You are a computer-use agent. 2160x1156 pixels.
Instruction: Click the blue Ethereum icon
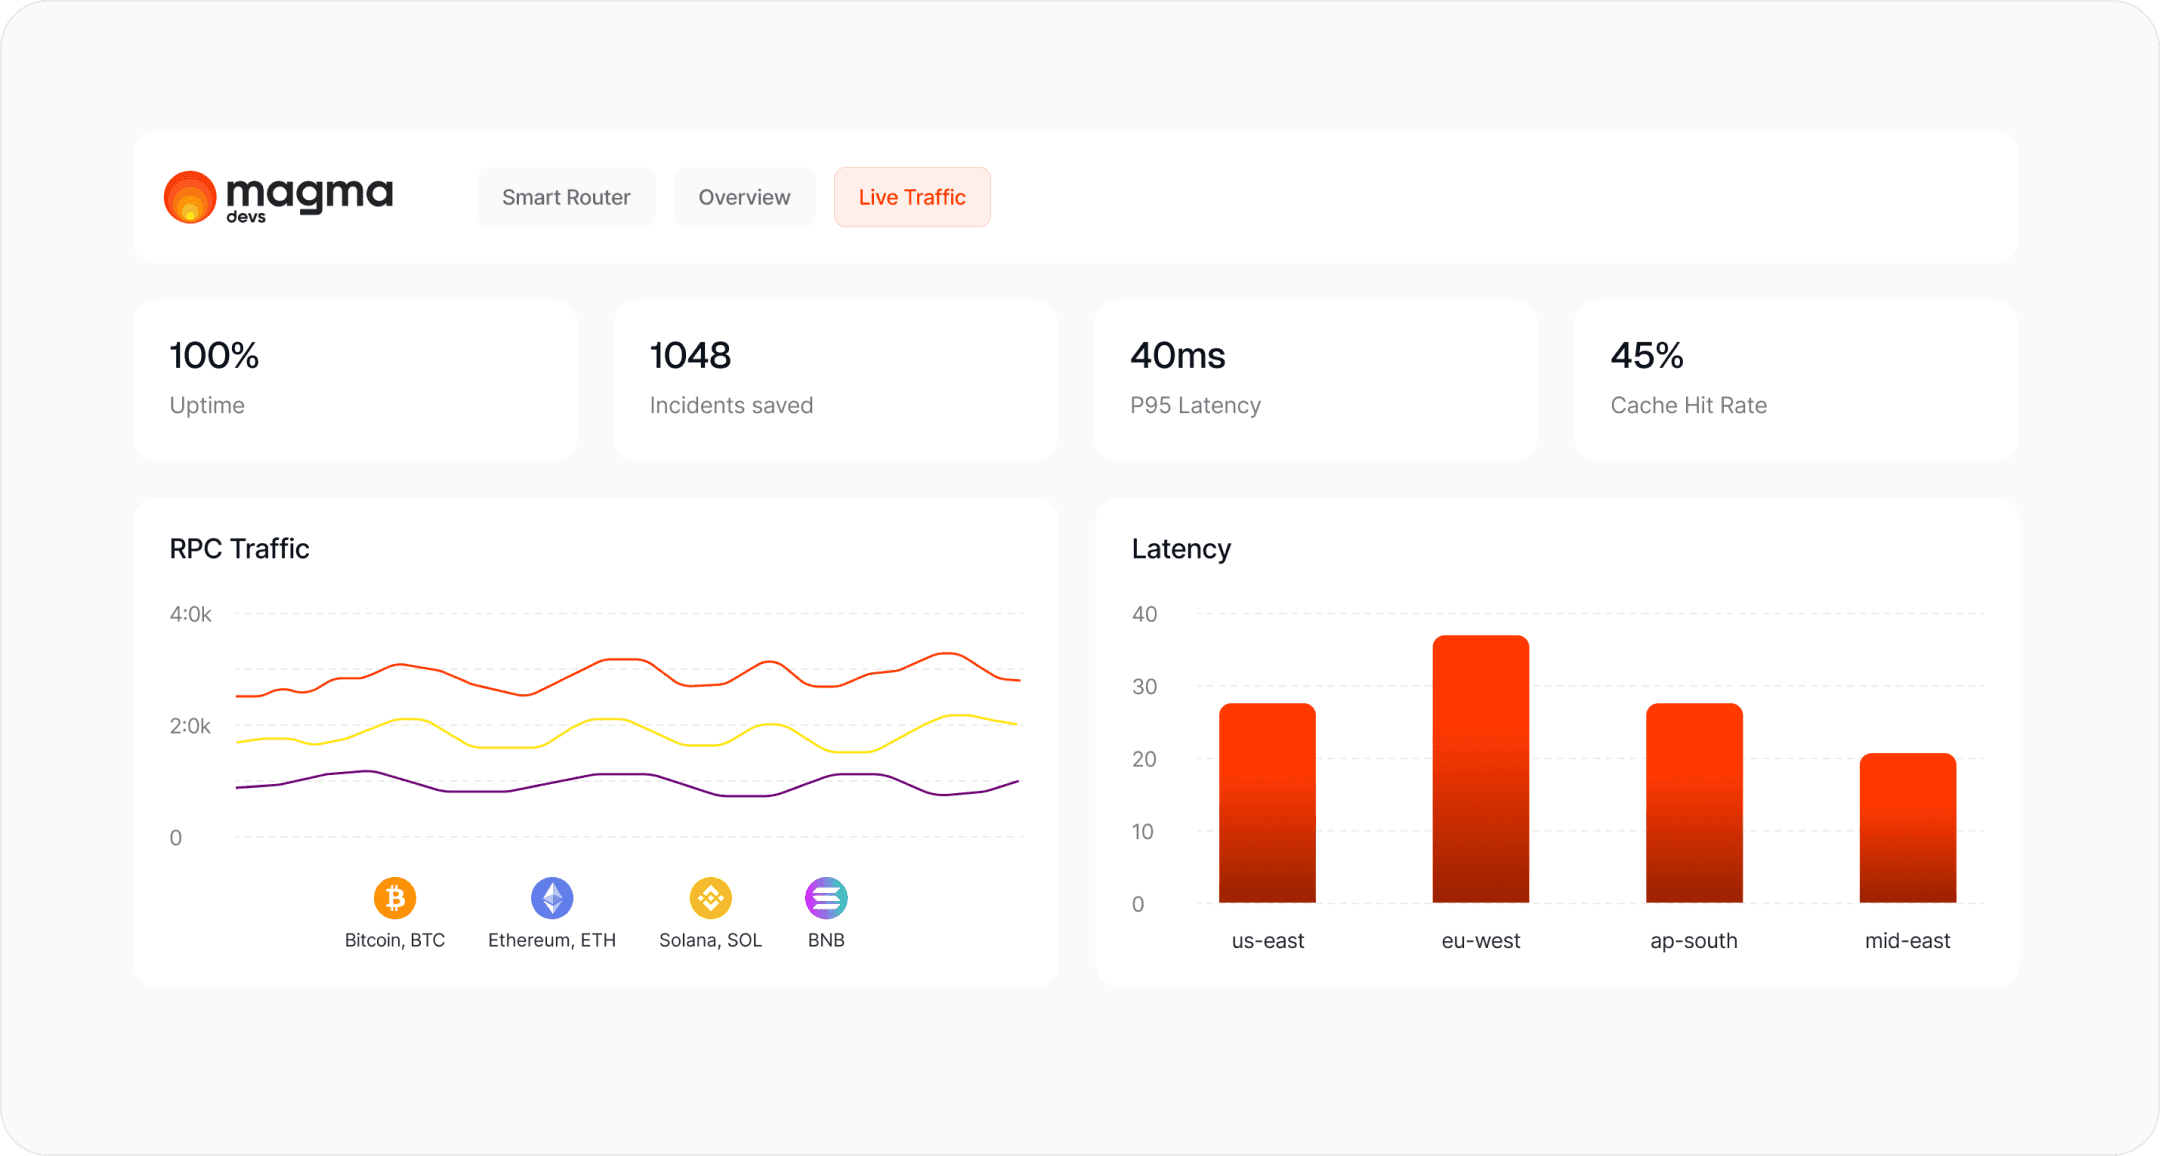tap(552, 898)
